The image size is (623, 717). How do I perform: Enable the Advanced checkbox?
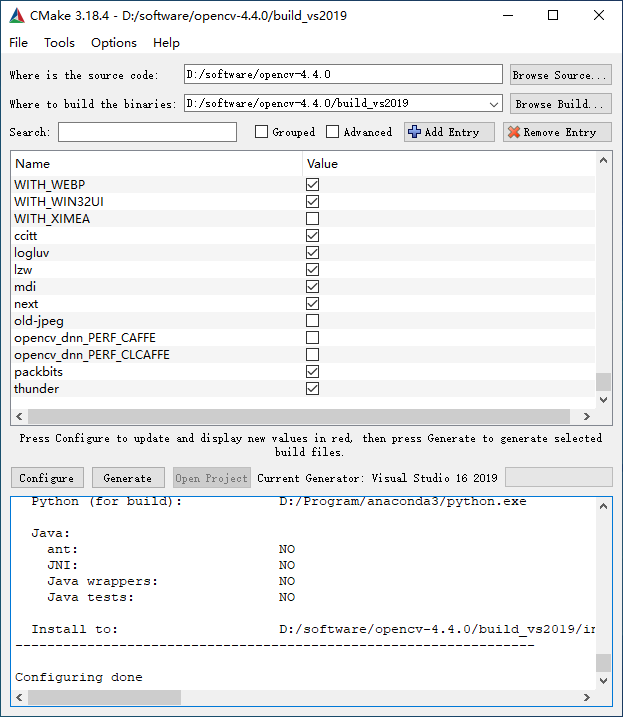[x=333, y=132]
